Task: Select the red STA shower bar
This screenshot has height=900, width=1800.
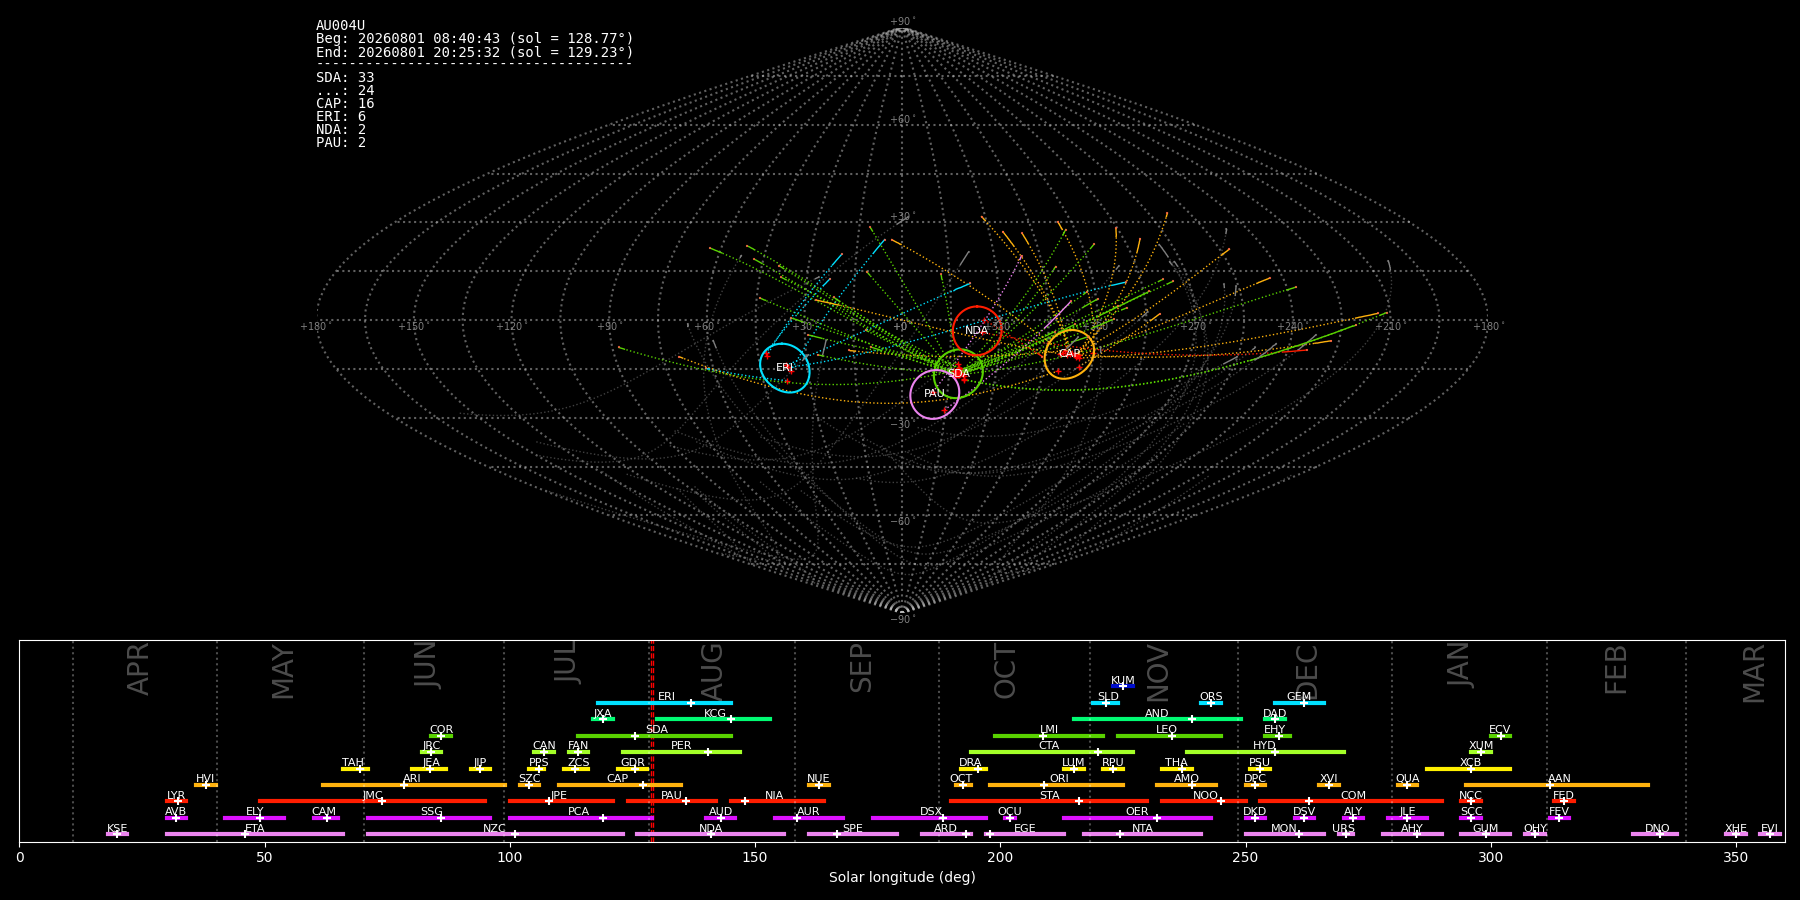Action: point(1049,801)
